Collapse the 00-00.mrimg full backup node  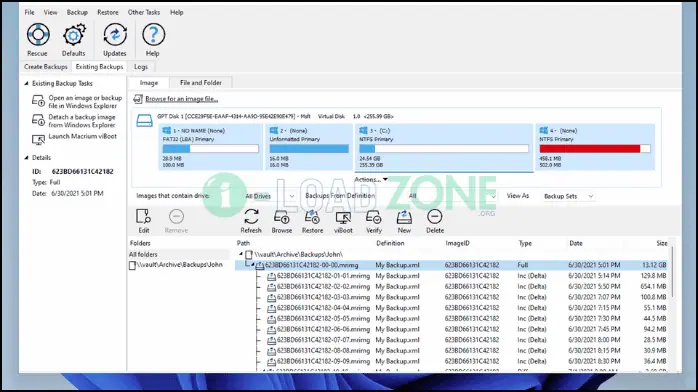[x=252, y=265]
